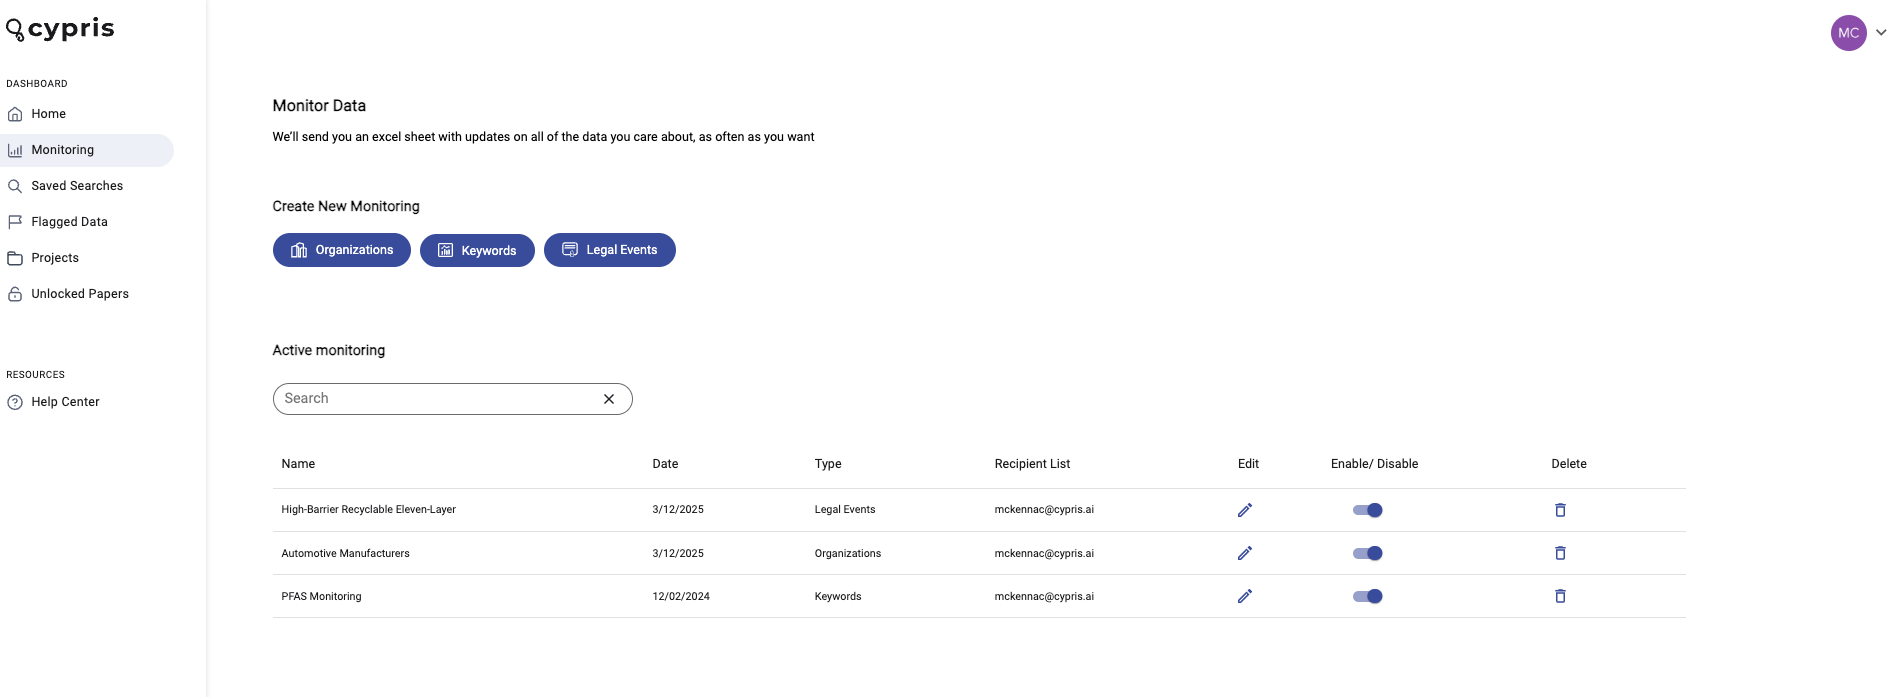Image resolution: width=1895 pixels, height=697 pixels.
Task: Delete High-Barrier Recyclable Eleven-Layer monitor
Action: click(x=1560, y=510)
